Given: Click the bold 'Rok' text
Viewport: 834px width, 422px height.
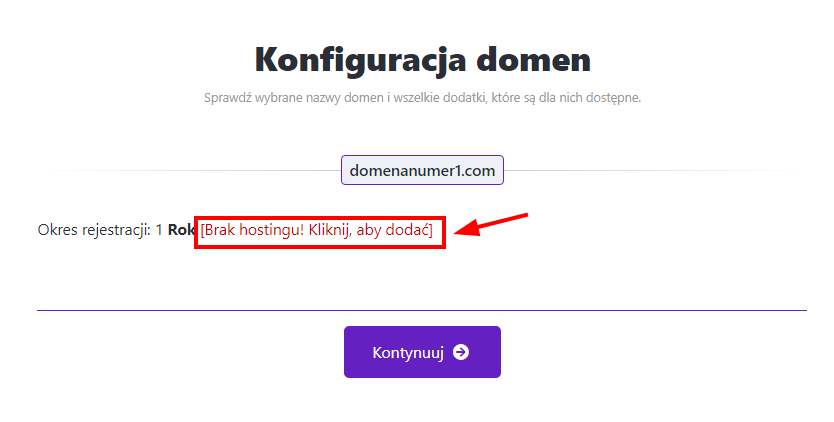Looking at the screenshot, I should pyautogui.click(x=181, y=230).
